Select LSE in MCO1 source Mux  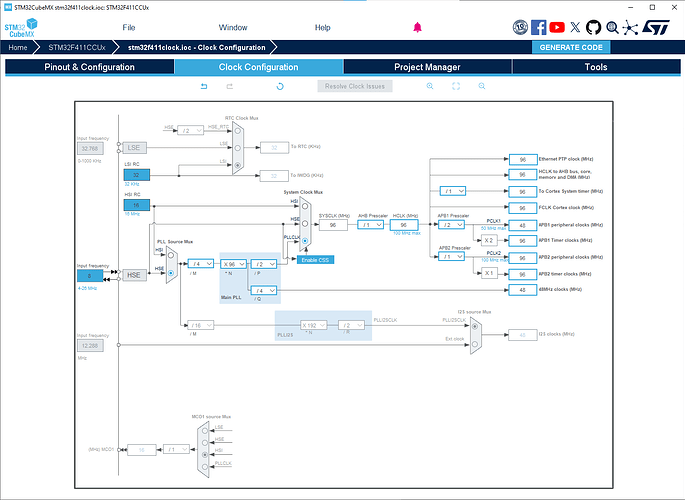pos(205,431)
